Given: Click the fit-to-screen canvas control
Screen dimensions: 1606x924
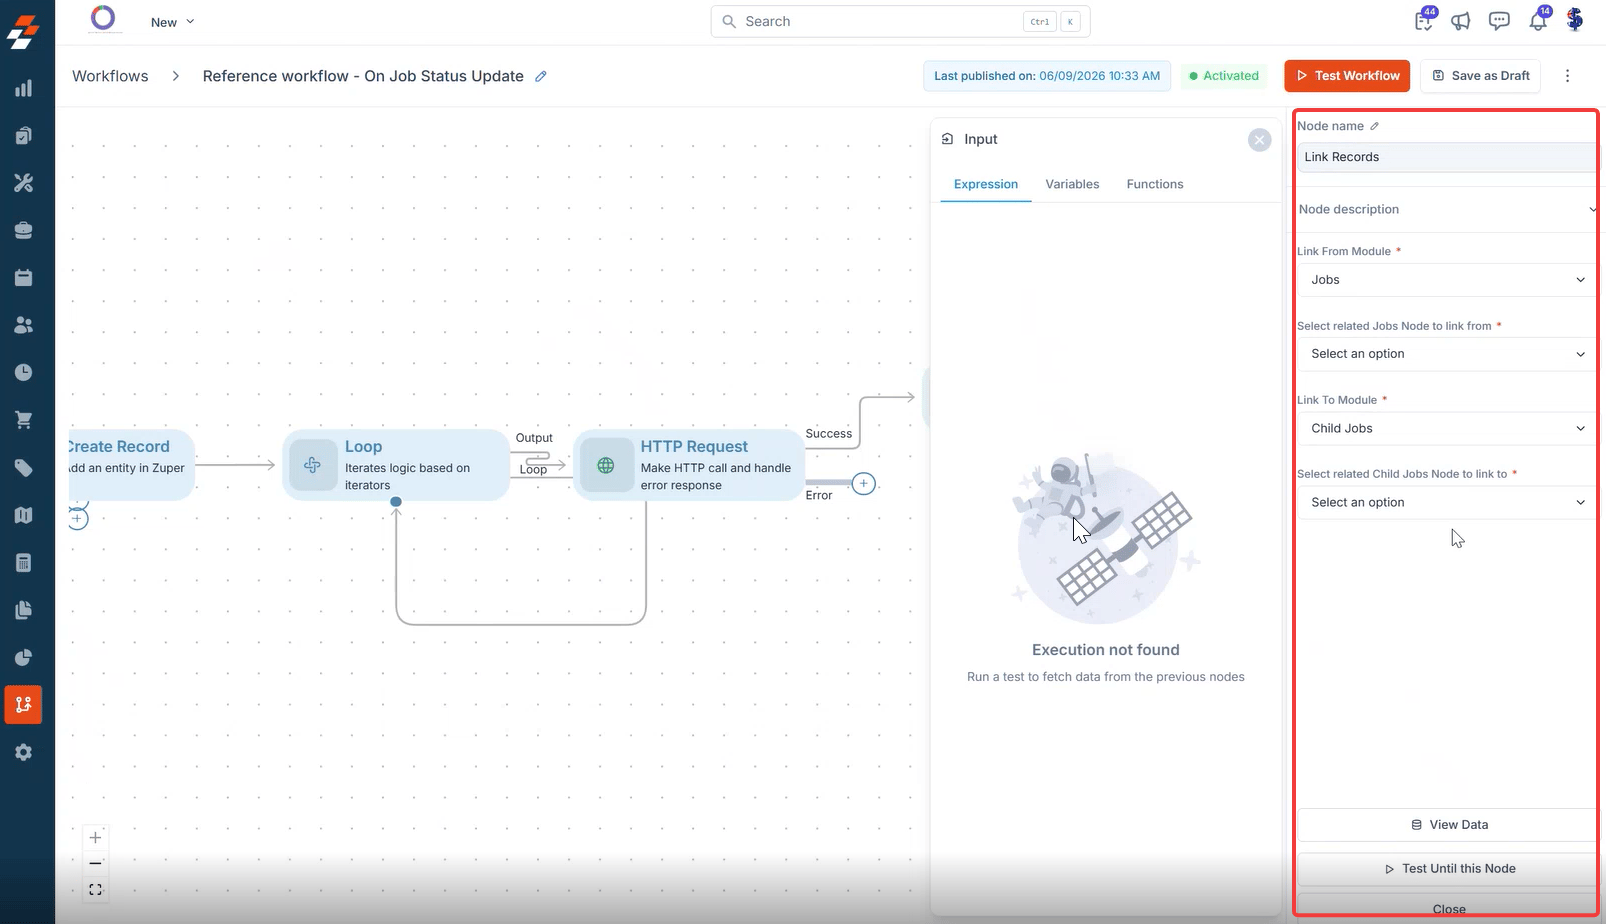Looking at the screenshot, I should [x=95, y=890].
